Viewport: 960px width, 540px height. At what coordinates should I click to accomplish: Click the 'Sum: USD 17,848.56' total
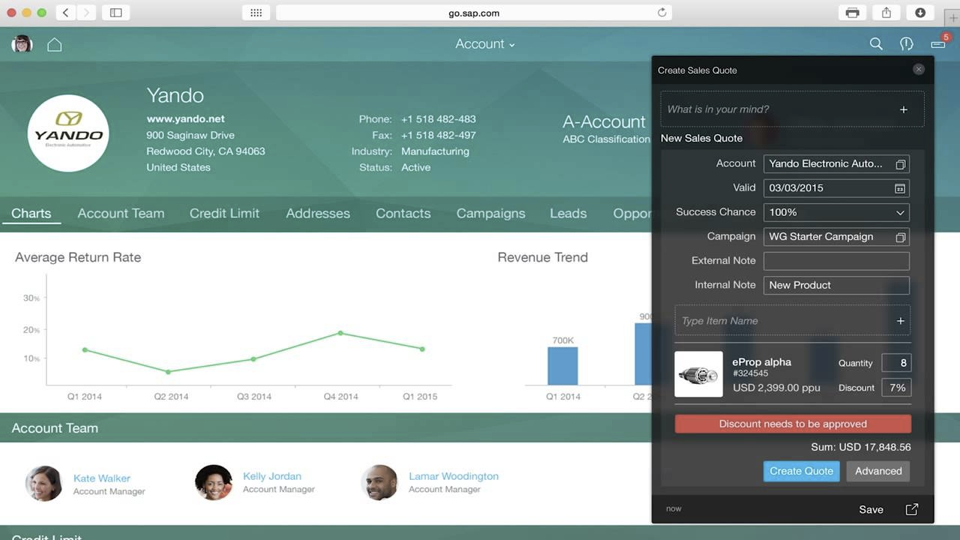pyautogui.click(x=861, y=447)
